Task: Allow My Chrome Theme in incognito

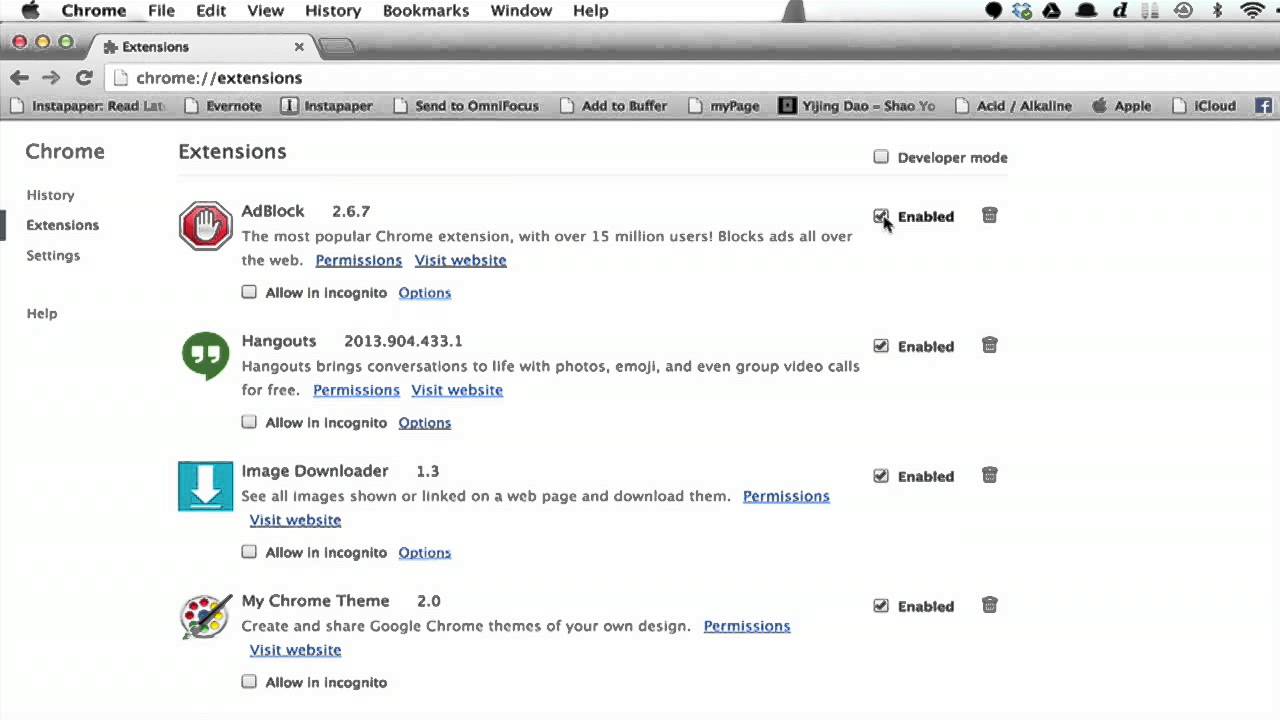Action: [249, 682]
